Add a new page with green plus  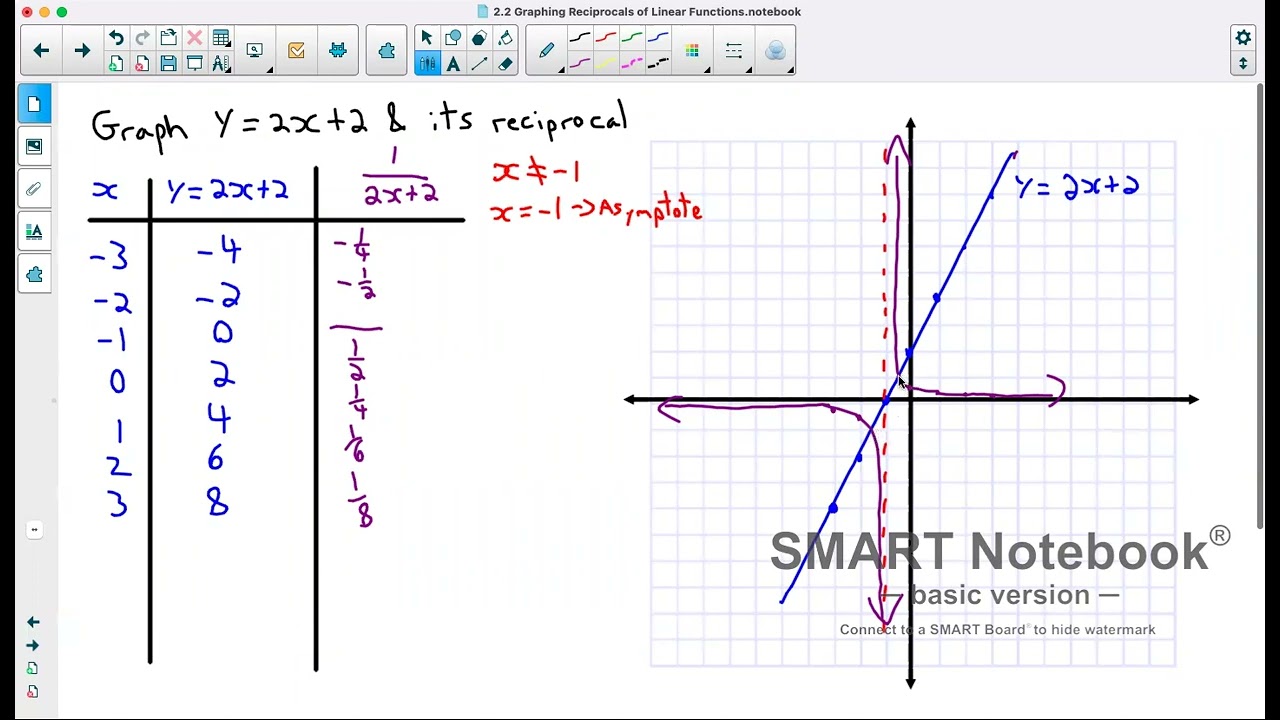(116, 63)
